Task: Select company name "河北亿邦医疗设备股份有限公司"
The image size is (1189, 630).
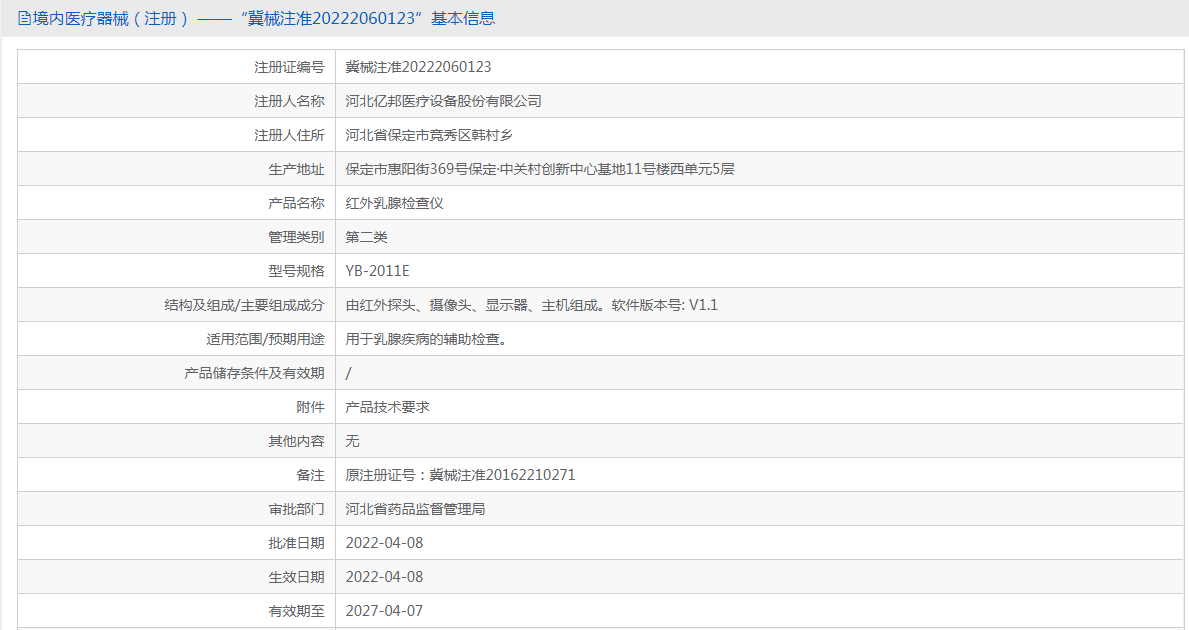Action: [444, 101]
